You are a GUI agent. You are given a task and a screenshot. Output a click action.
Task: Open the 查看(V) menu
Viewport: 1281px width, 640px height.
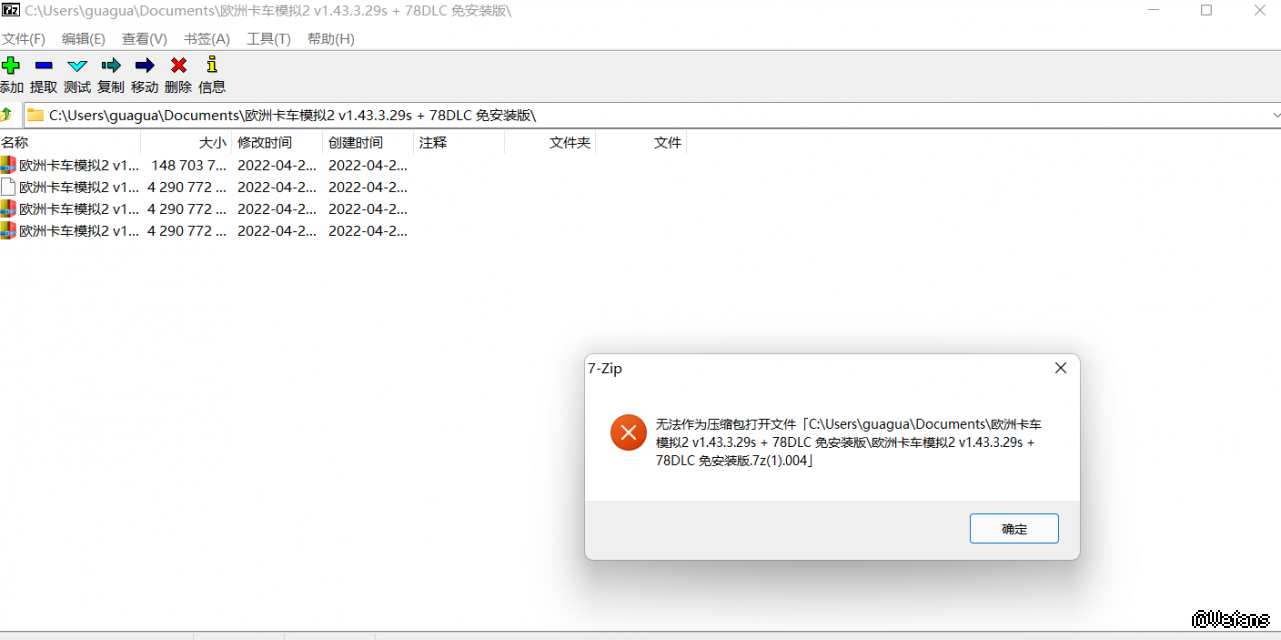(144, 39)
